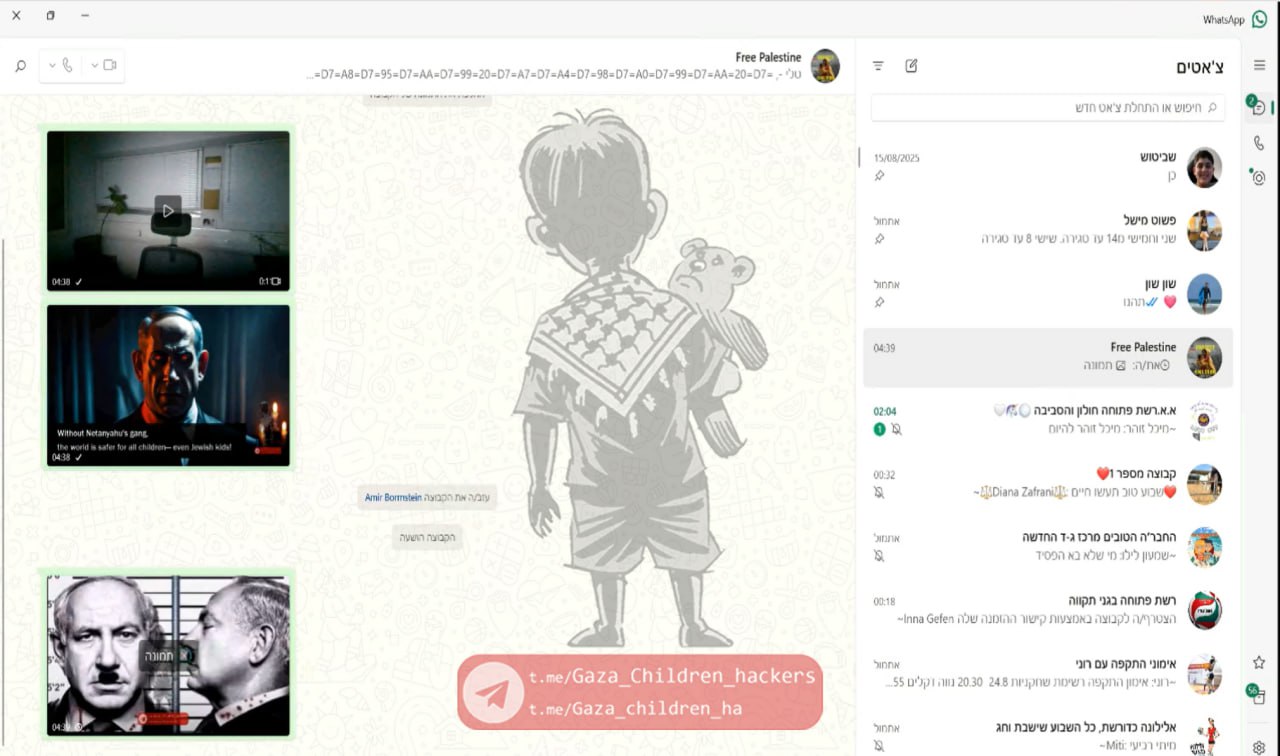Open the Netanyahu image with the English caption
Image resolution: width=1280 pixels, height=756 pixels.
coord(168,385)
